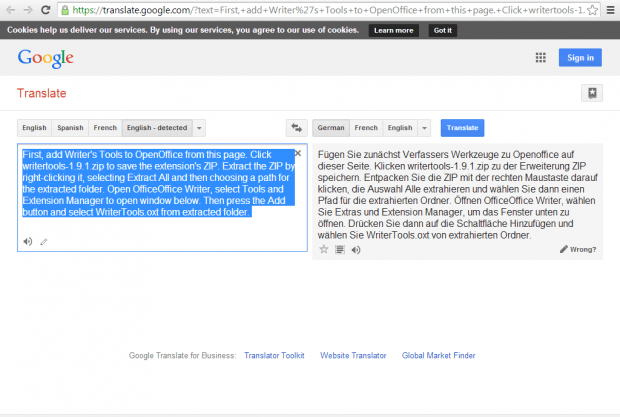Viewport: 620px width, 417px height.
Task: Reload the page with refresh icon
Action: click(x=45, y=10)
